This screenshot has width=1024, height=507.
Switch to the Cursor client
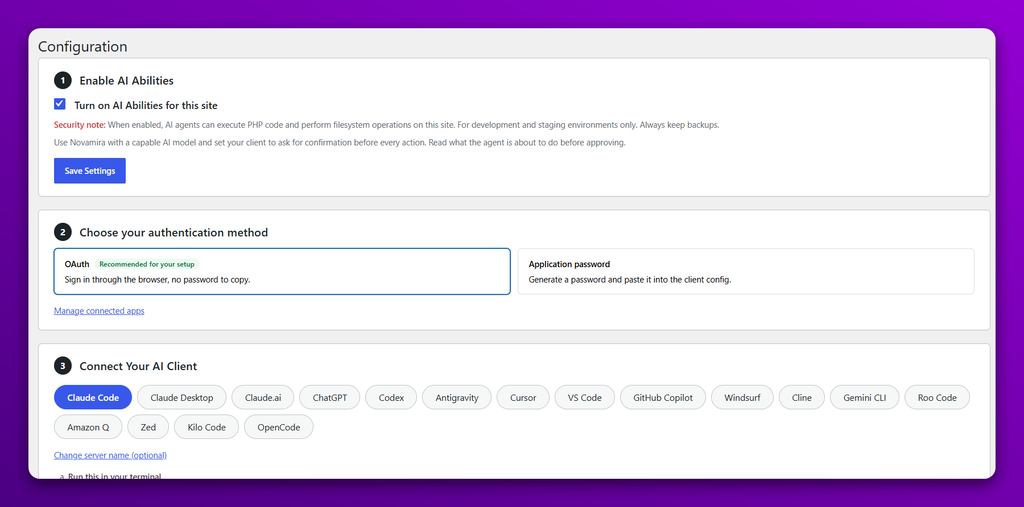523,397
